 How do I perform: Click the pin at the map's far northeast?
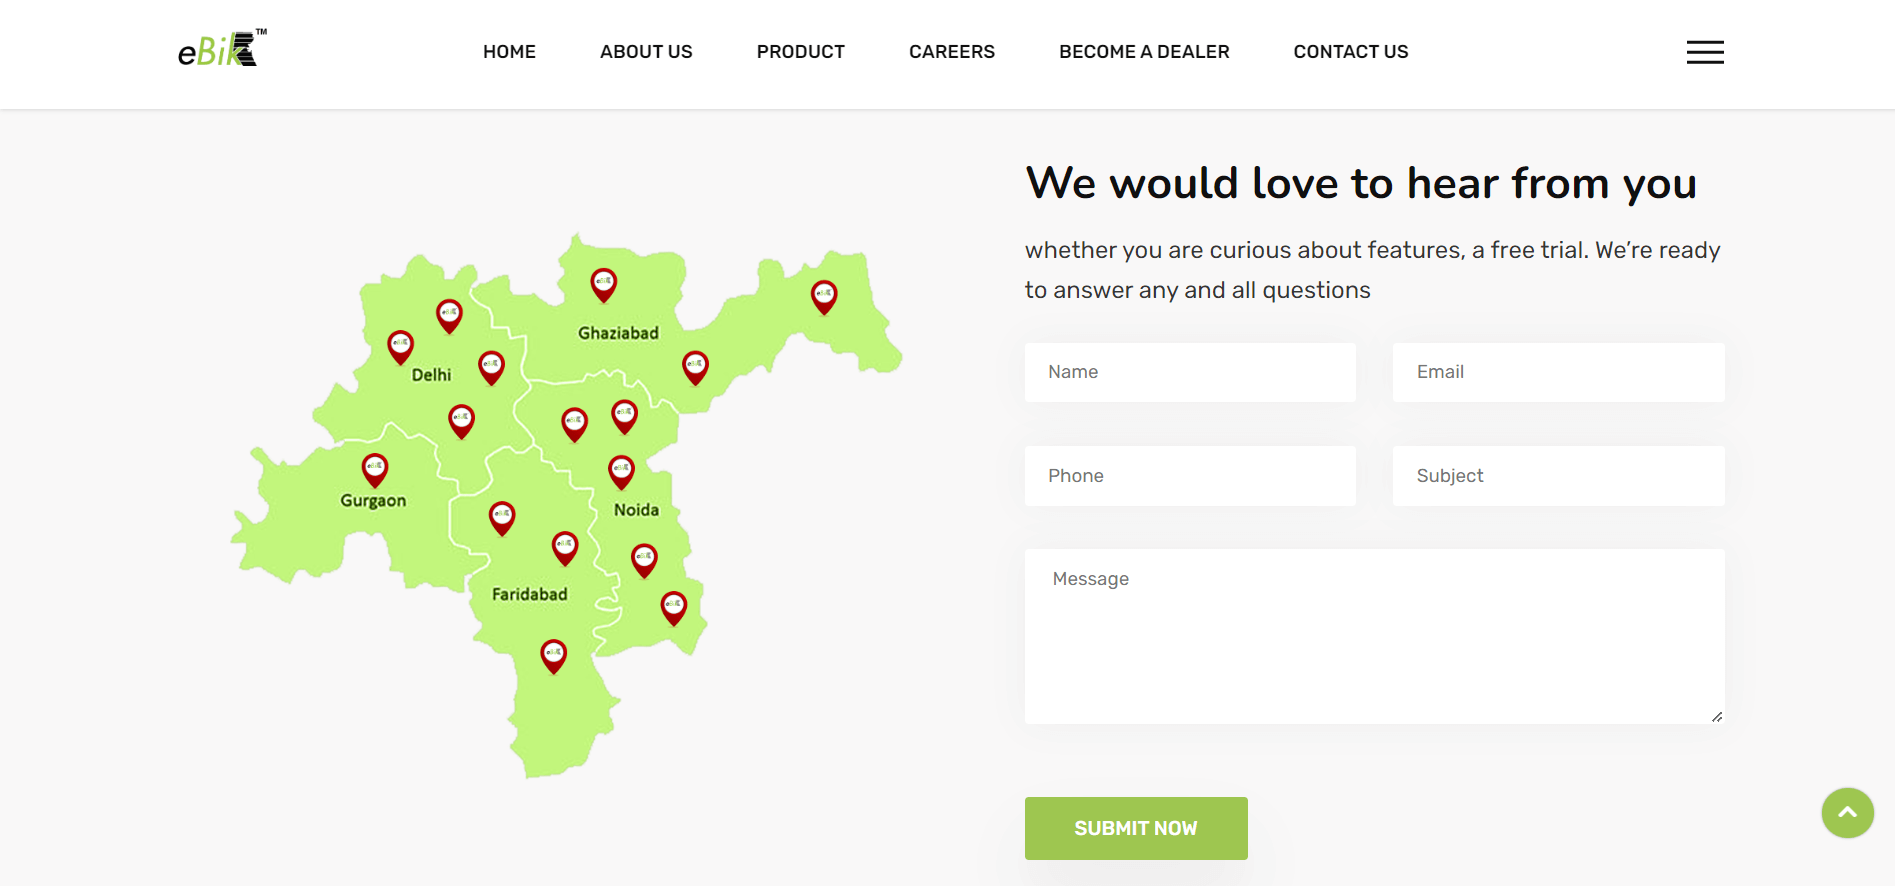pos(823,296)
